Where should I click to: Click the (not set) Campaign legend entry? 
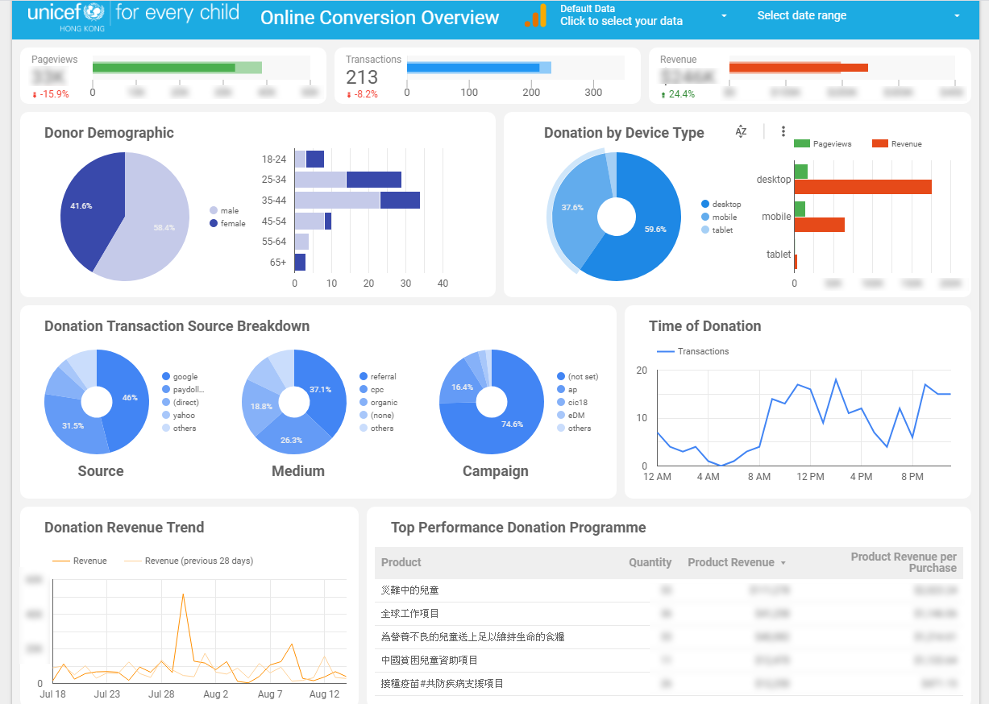pos(578,376)
